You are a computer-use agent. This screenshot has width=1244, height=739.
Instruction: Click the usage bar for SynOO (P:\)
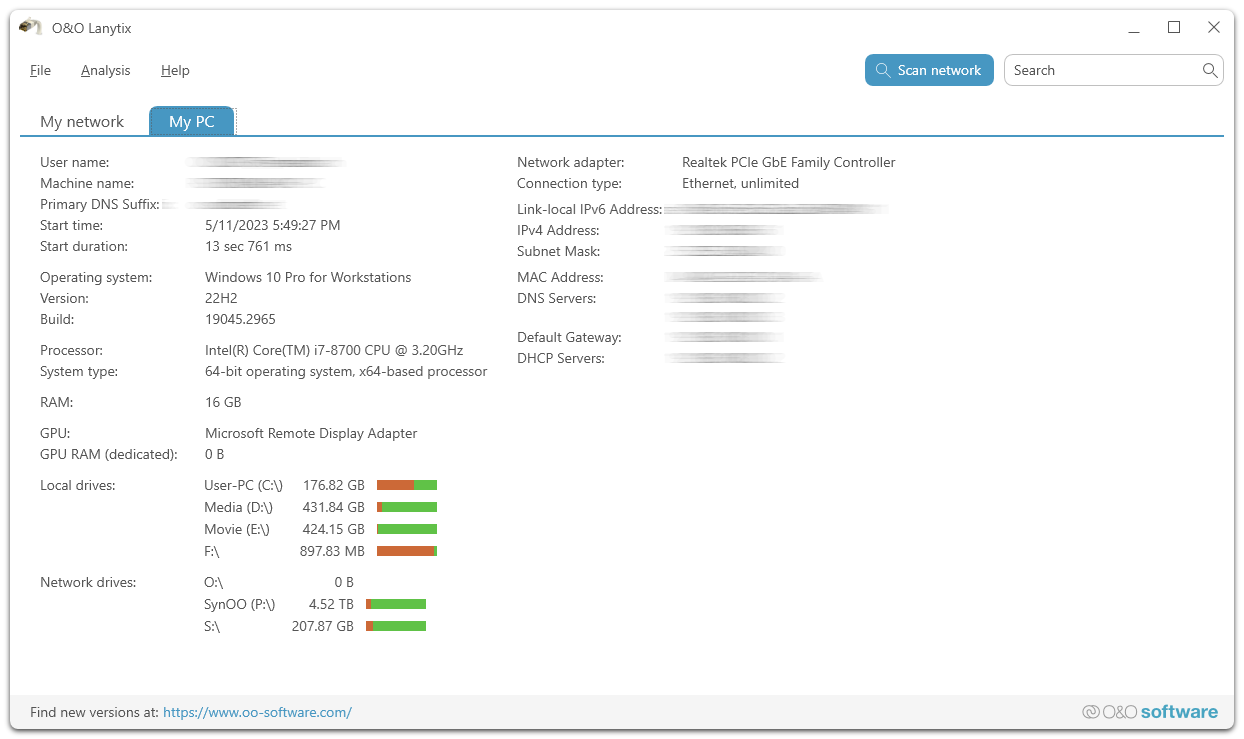396,604
